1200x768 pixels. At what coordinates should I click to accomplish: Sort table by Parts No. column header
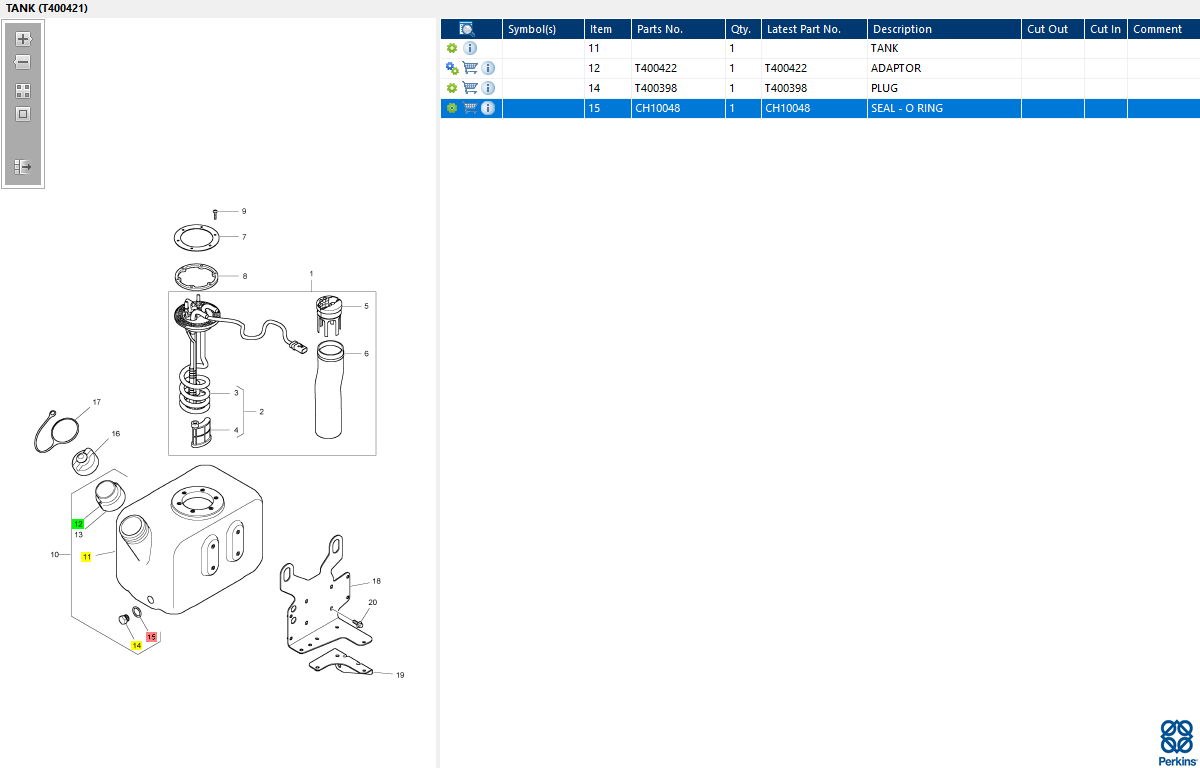pyautogui.click(x=678, y=29)
